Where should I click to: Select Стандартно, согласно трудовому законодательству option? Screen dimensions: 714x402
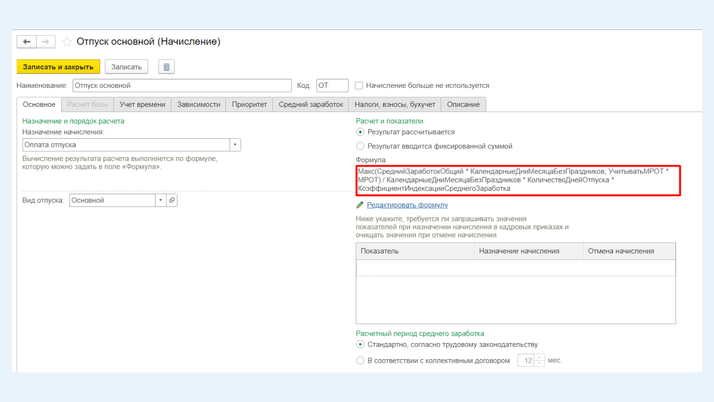360,345
